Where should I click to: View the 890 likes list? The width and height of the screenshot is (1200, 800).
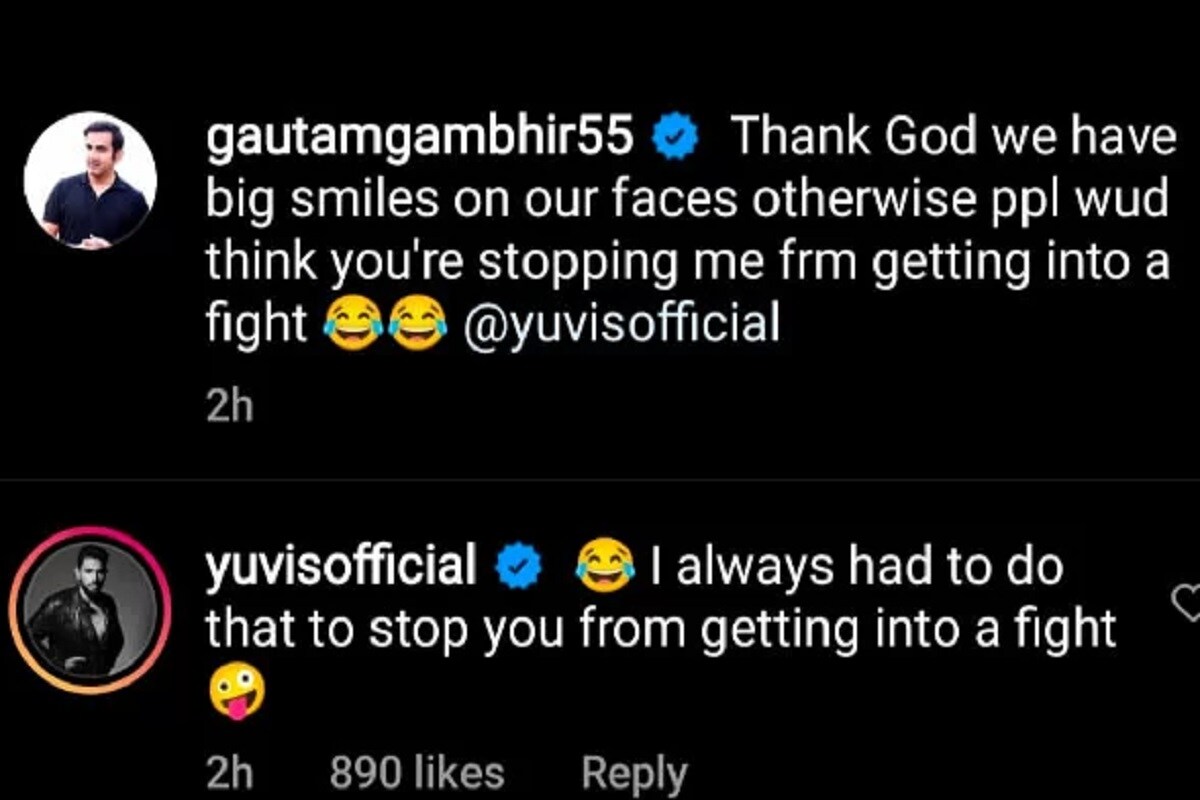click(x=416, y=773)
